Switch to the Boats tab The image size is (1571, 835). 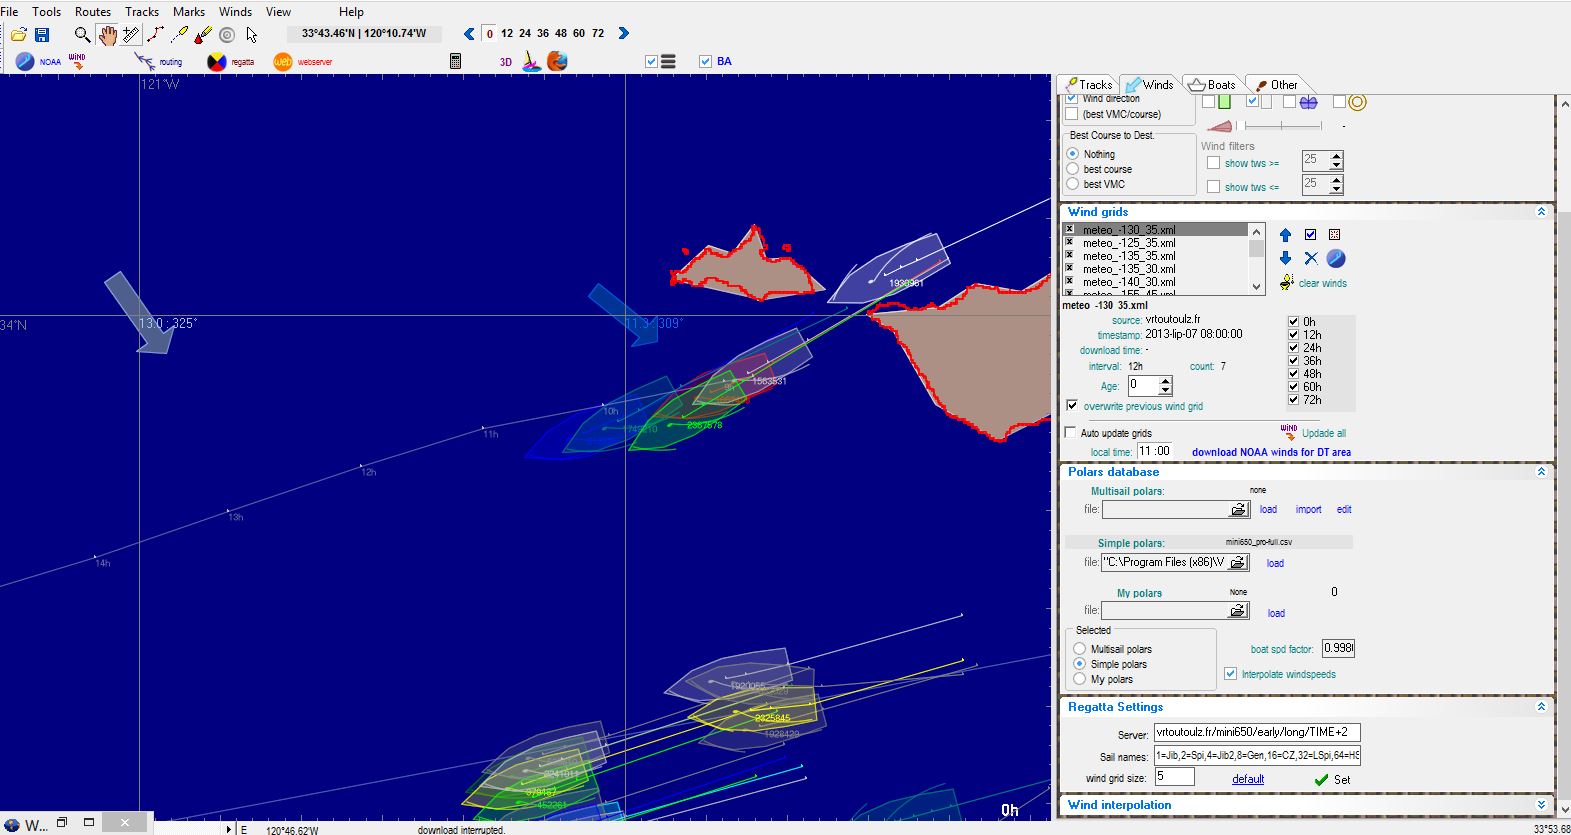(x=1212, y=85)
